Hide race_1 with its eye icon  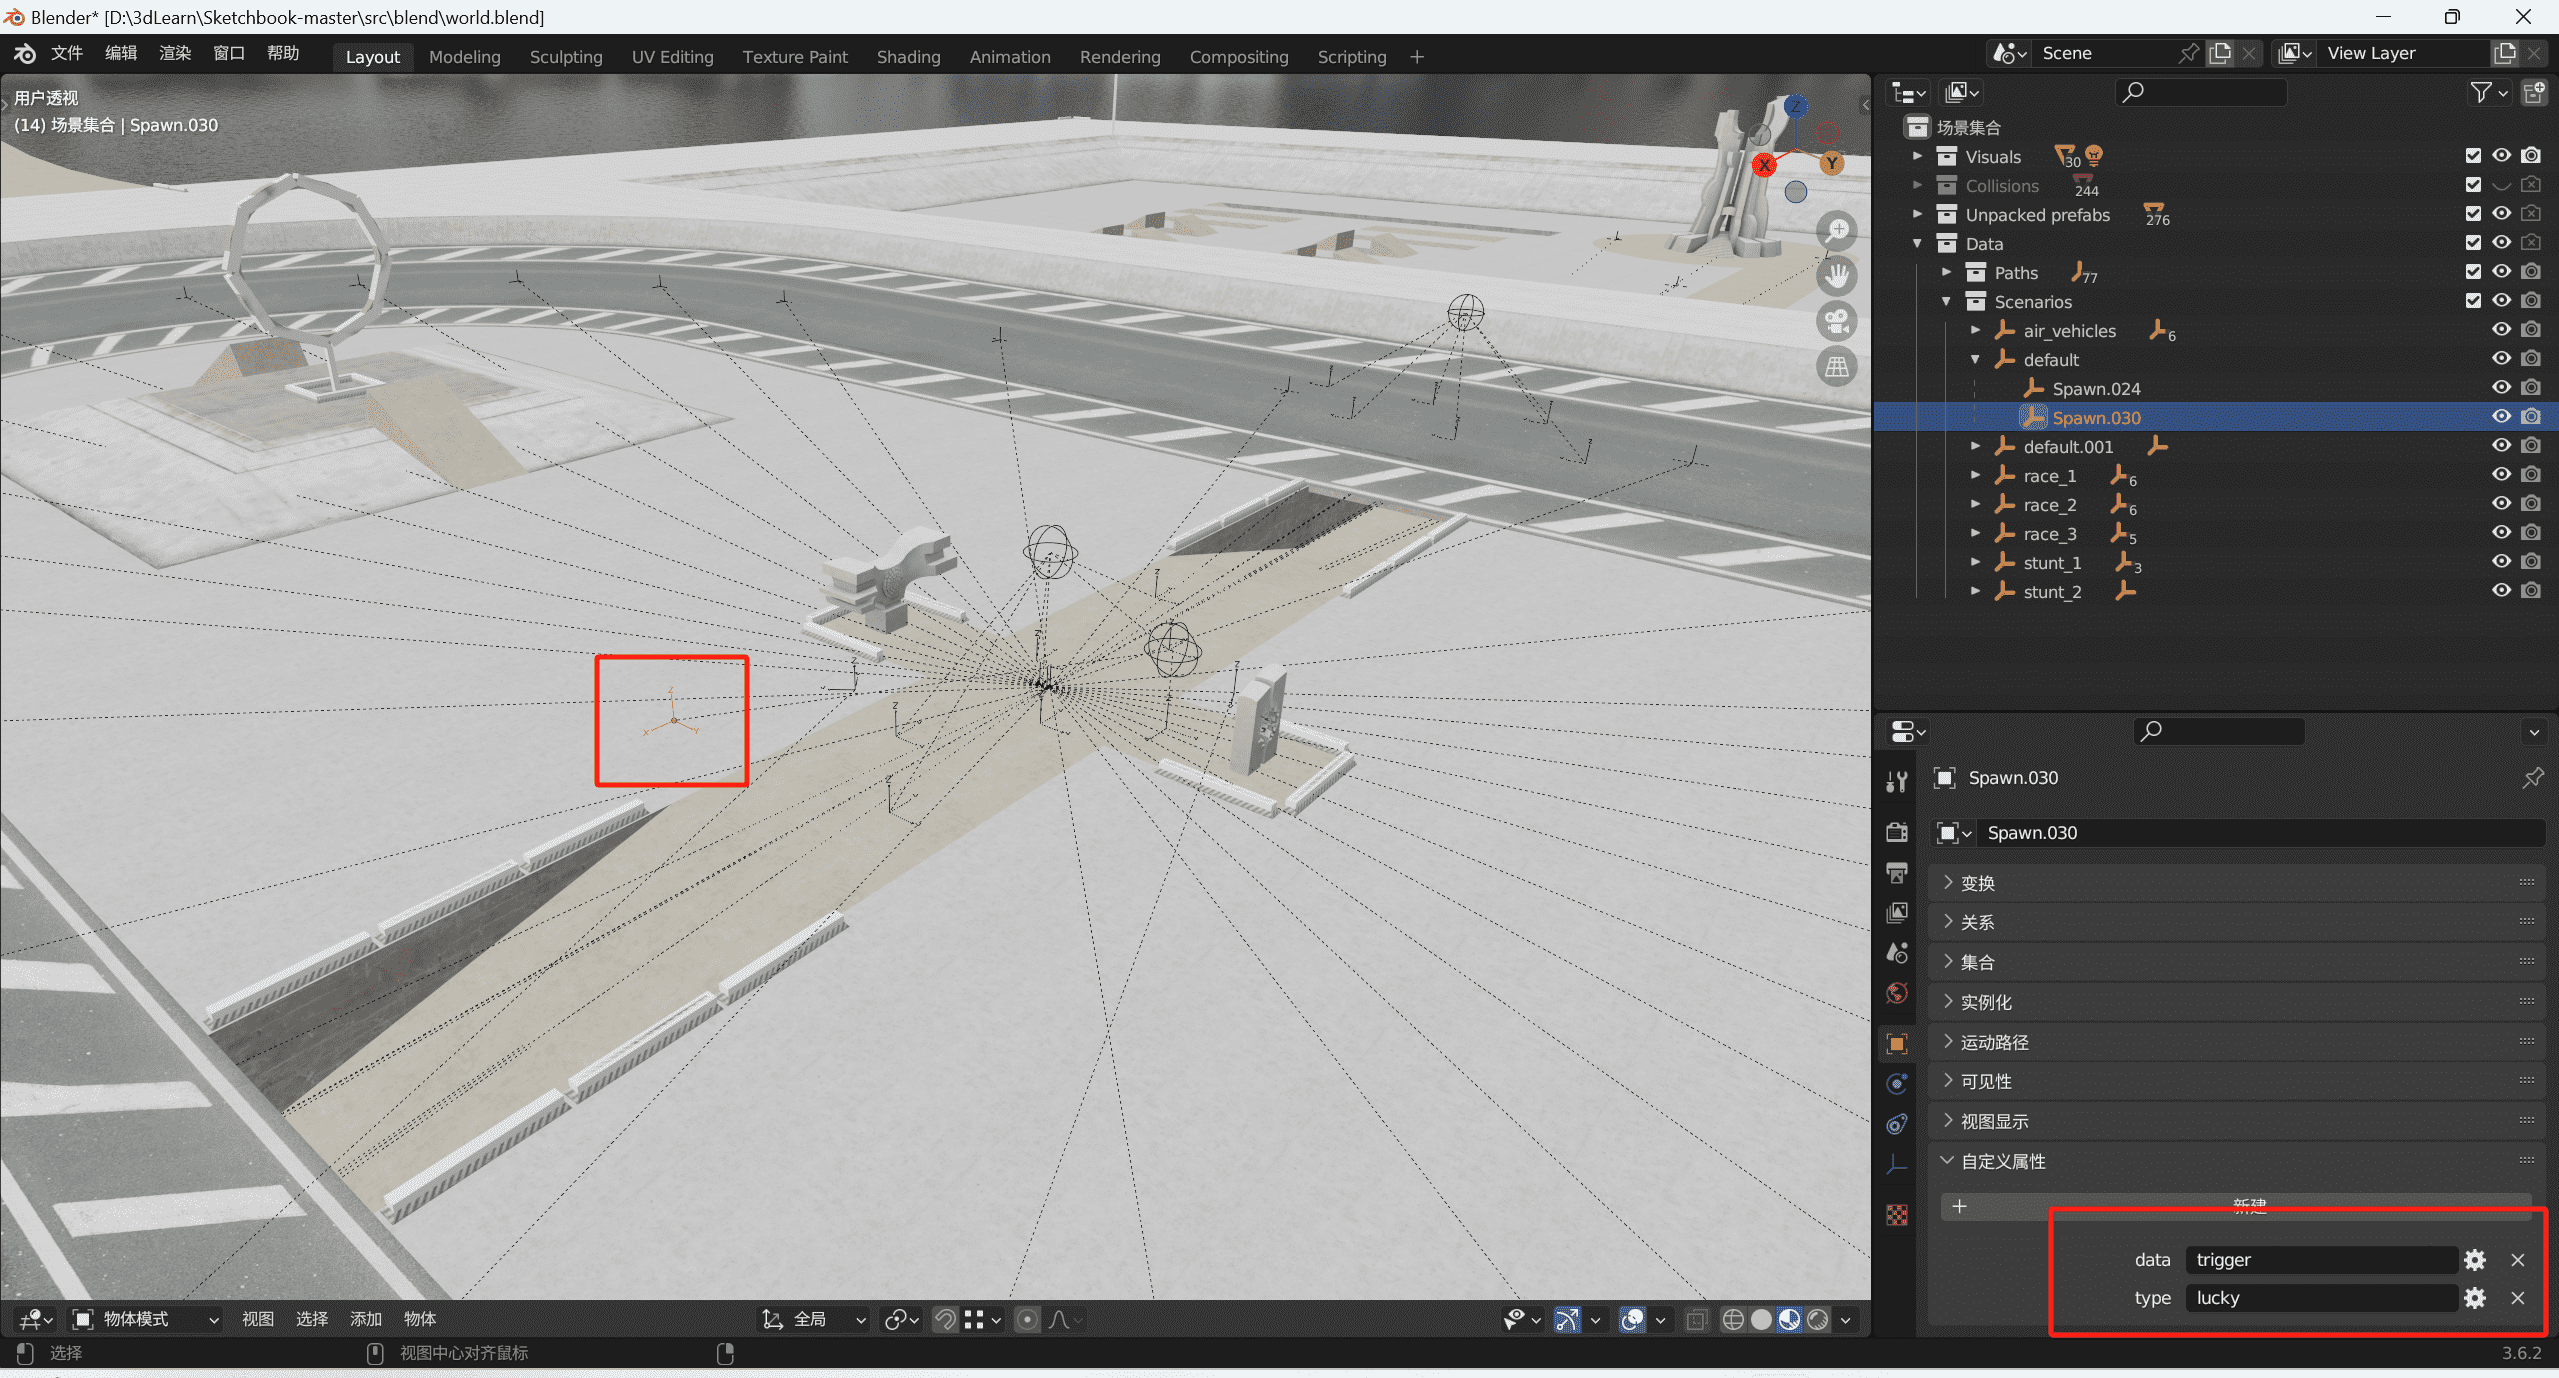coord(2501,475)
